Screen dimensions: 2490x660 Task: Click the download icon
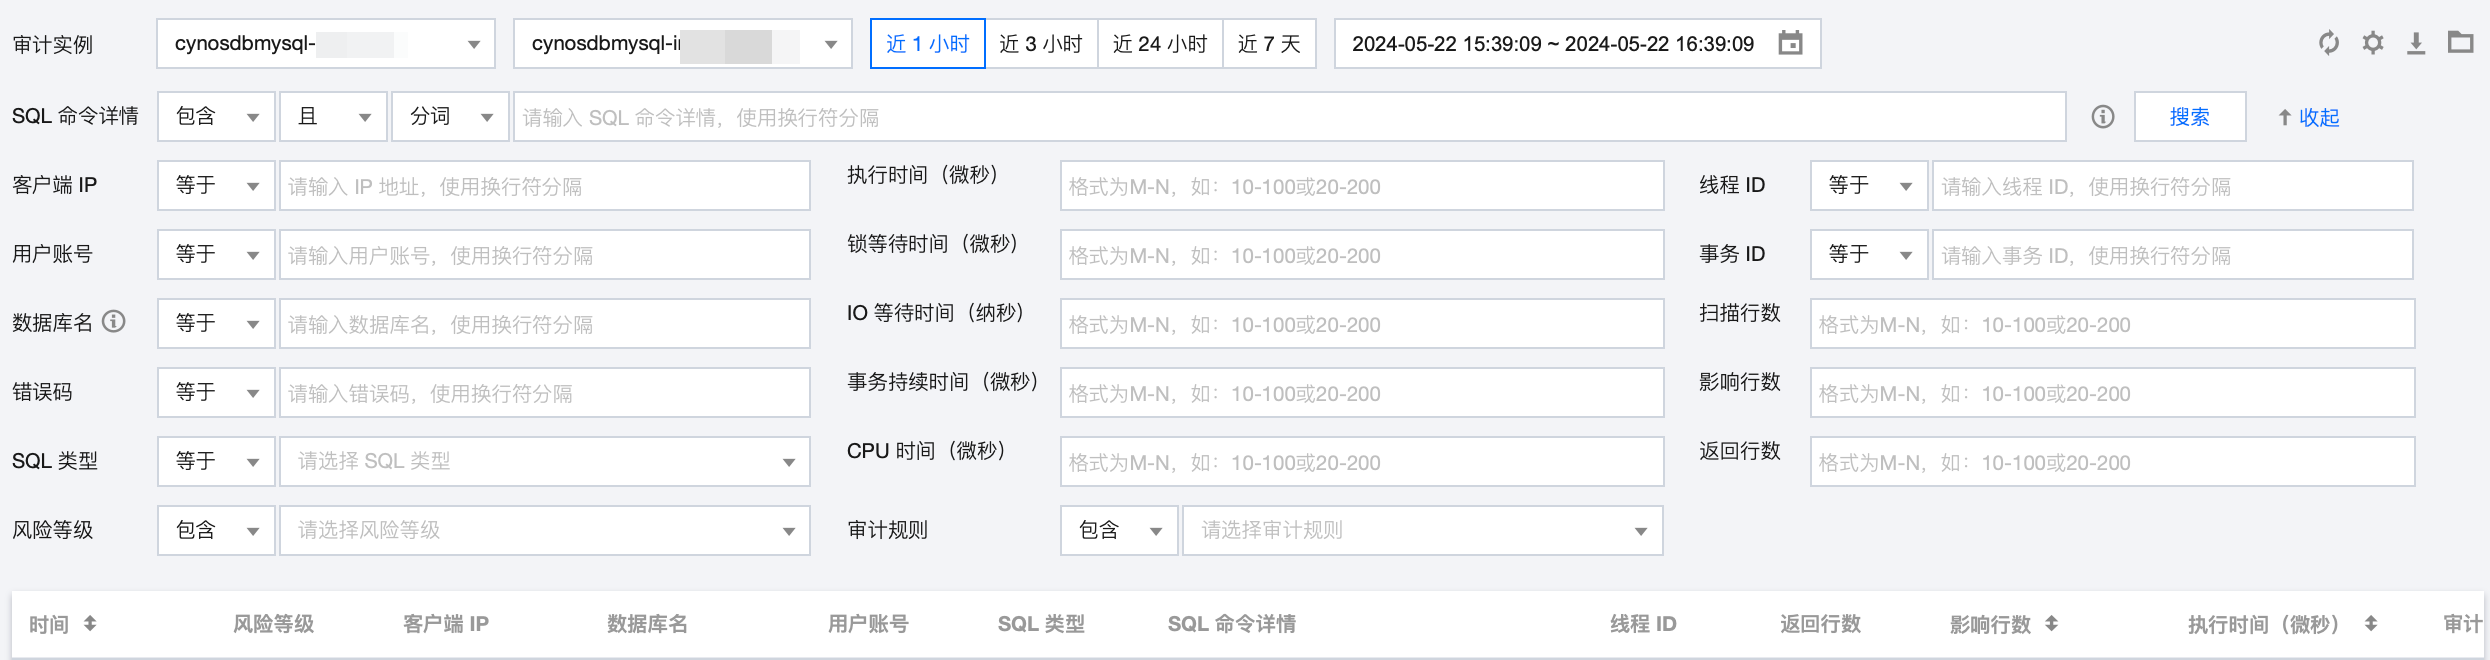point(2416,43)
